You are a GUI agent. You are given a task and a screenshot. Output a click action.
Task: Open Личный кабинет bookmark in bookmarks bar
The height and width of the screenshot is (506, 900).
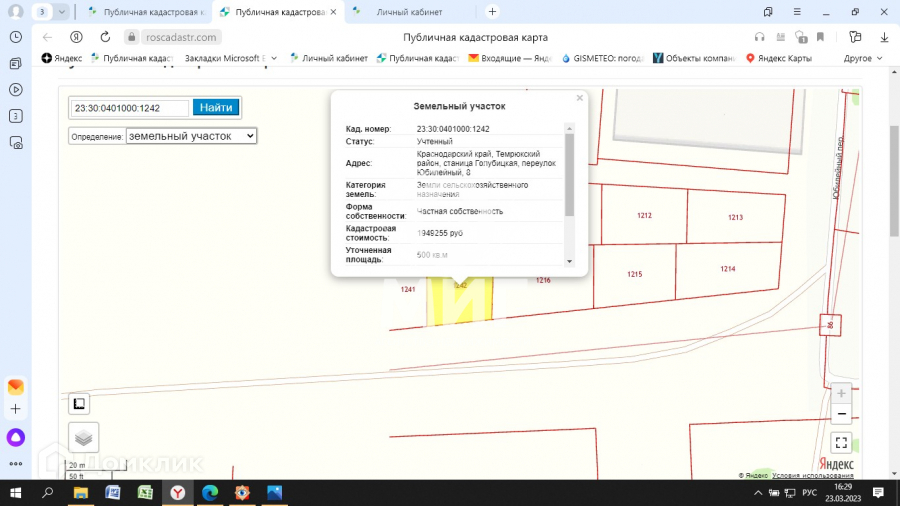329,58
